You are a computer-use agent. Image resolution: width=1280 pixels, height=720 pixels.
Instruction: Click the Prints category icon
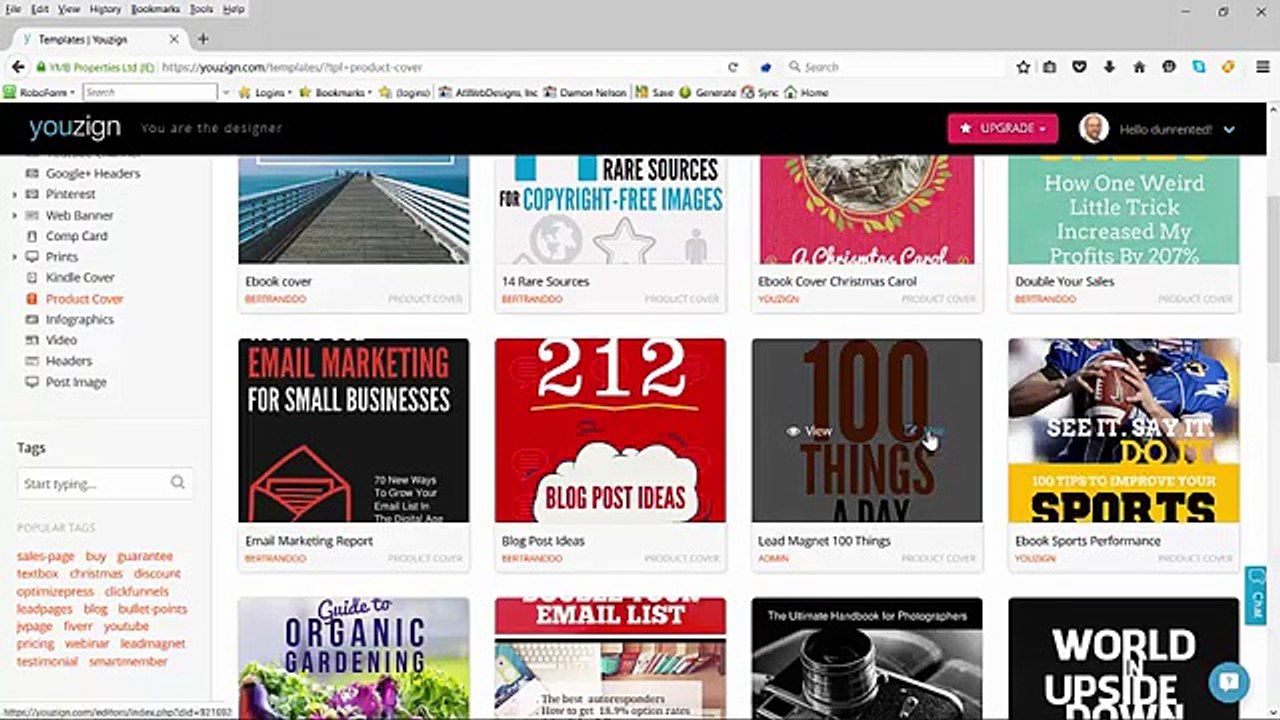pyautogui.click(x=31, y=257)
